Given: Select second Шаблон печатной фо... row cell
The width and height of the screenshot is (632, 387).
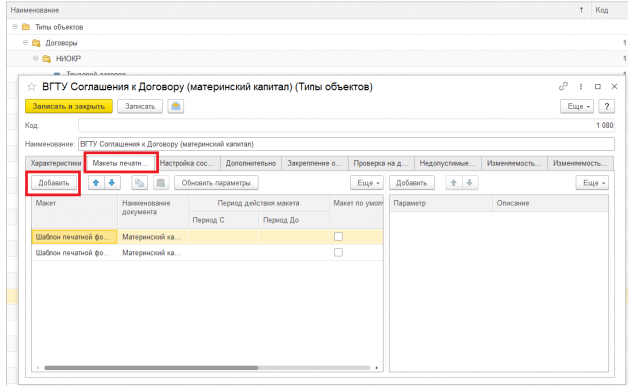Looking at the screenshot, I should tap(74, 253).
